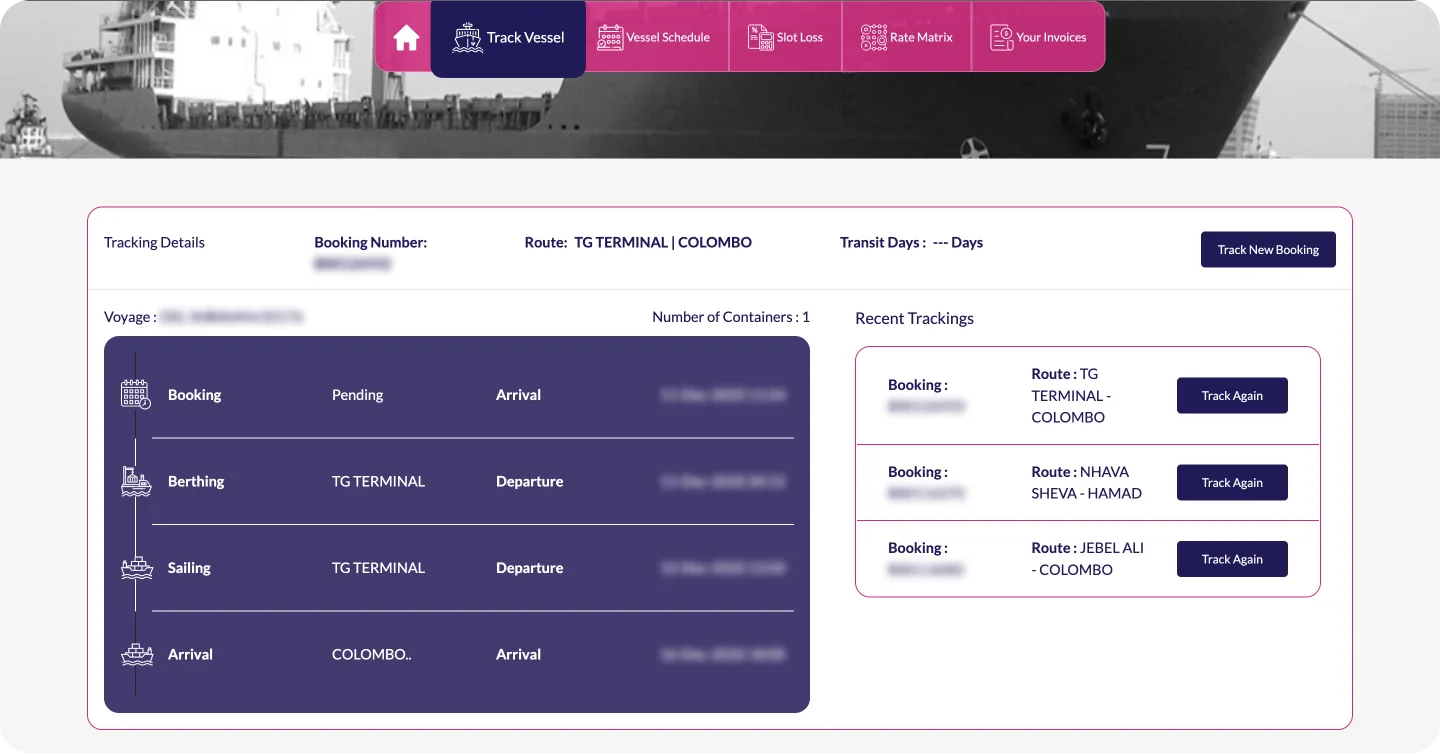Switch to the Rate Matrix tab
This screenshot has width=1440, height=753.
point(907,37)
